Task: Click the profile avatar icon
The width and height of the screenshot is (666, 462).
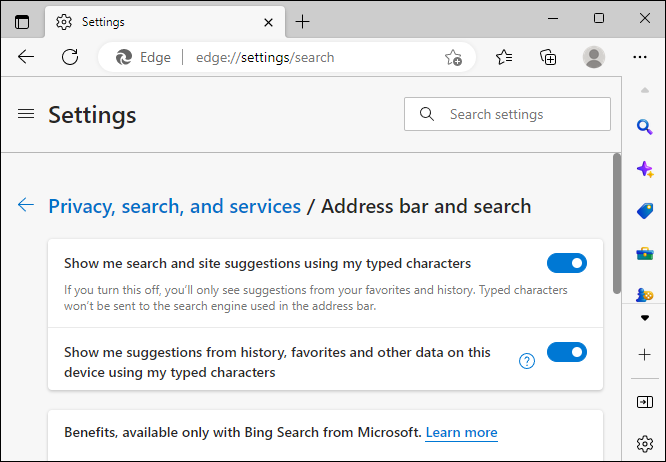Action: click(x=593, y=57)
